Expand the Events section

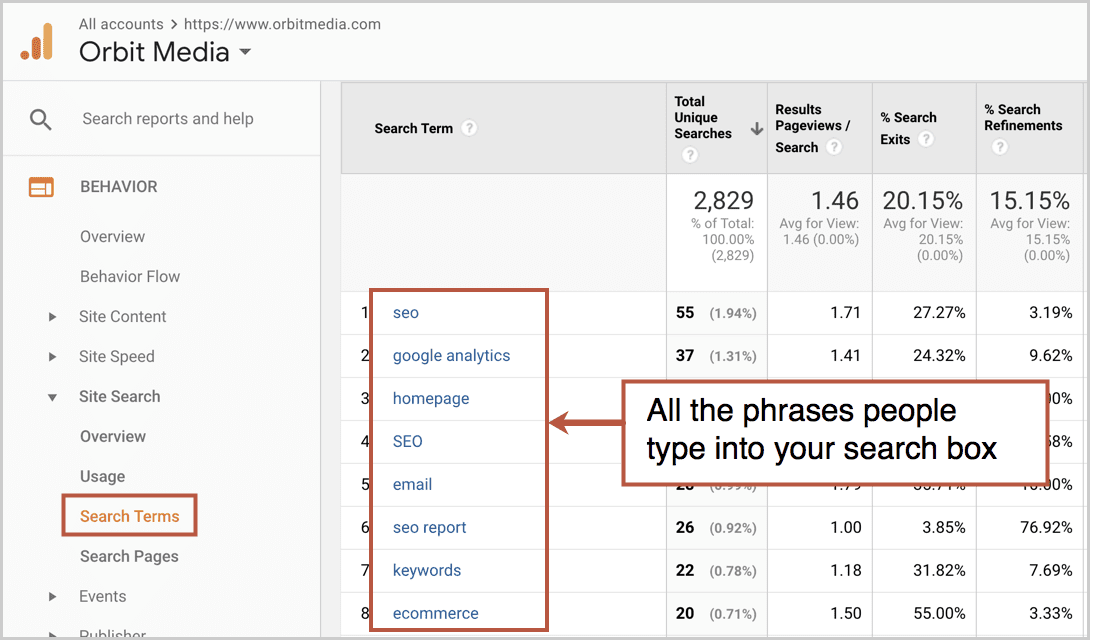pyautogui.click(x=53, y=597)
